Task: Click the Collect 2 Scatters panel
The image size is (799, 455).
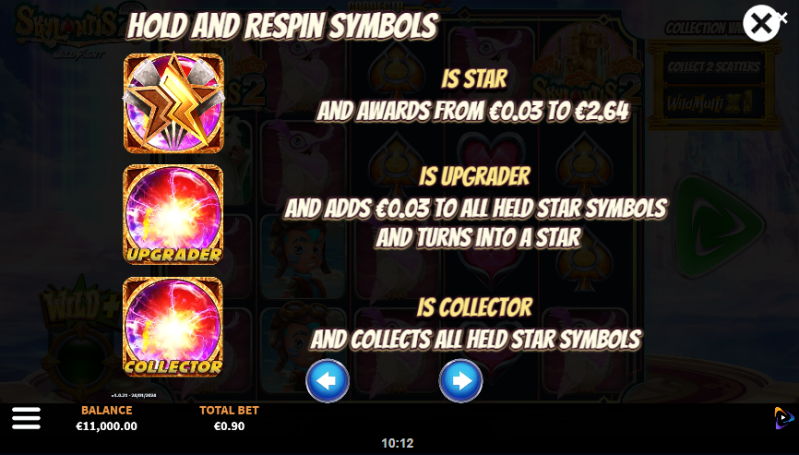Action: tap(713, 67)
